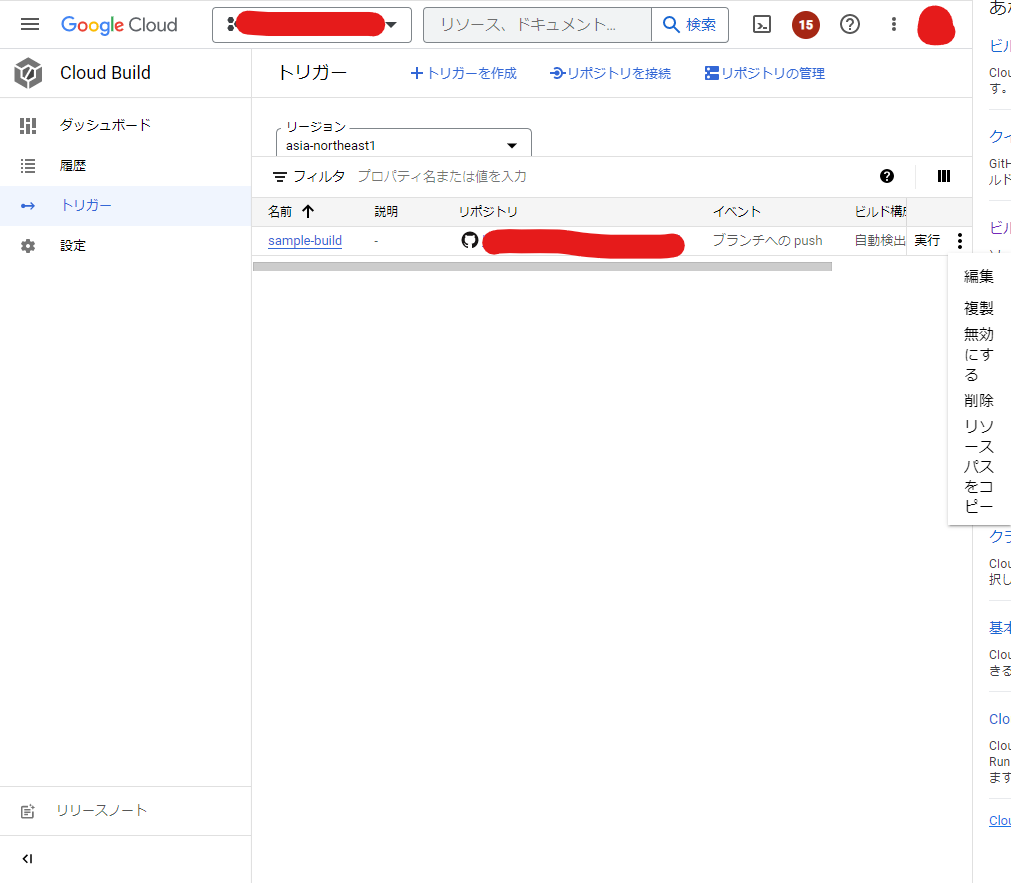The image size is (1011, 883).
Task: Open the project selector dropdown
Action: pos(311,25)
